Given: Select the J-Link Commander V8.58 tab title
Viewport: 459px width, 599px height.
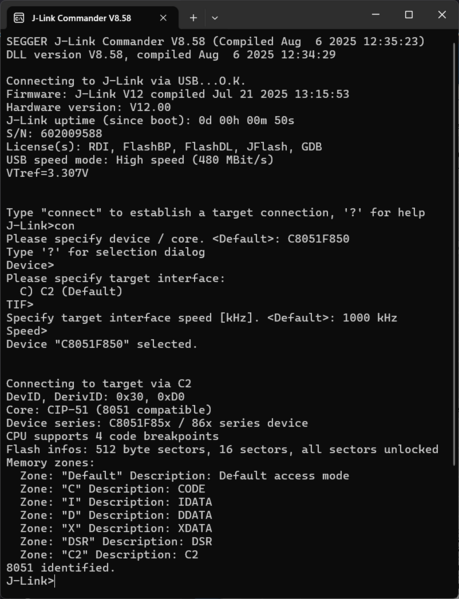Looking at the screenshot, I should 81,18.
